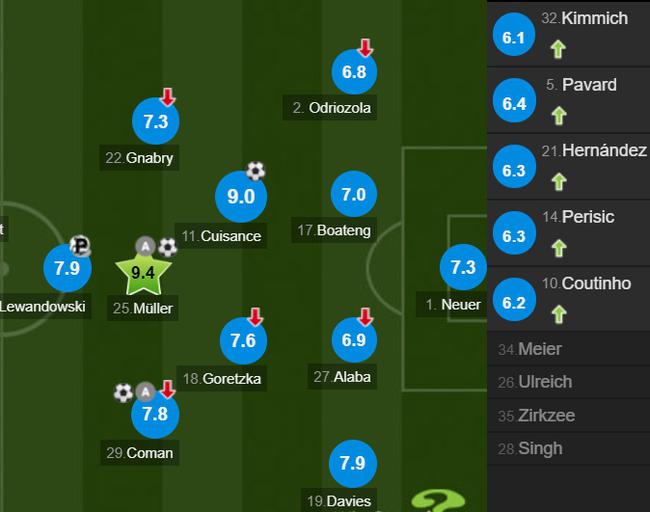The image size is (650, 512).
Task: Click the red substitution arrow on Odriozola
Action: coord(365,48)
